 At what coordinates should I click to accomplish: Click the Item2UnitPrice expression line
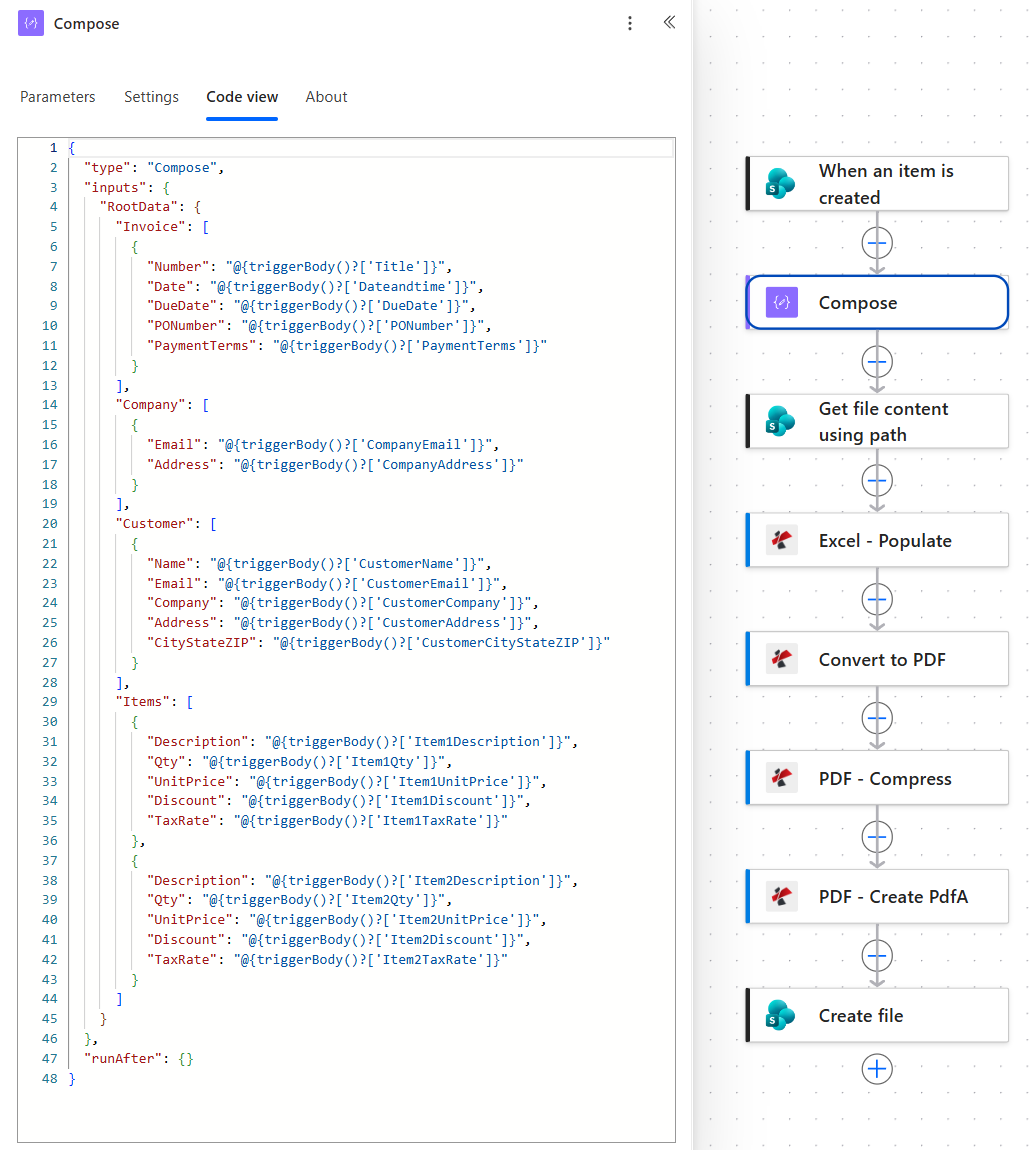point(347,920)
